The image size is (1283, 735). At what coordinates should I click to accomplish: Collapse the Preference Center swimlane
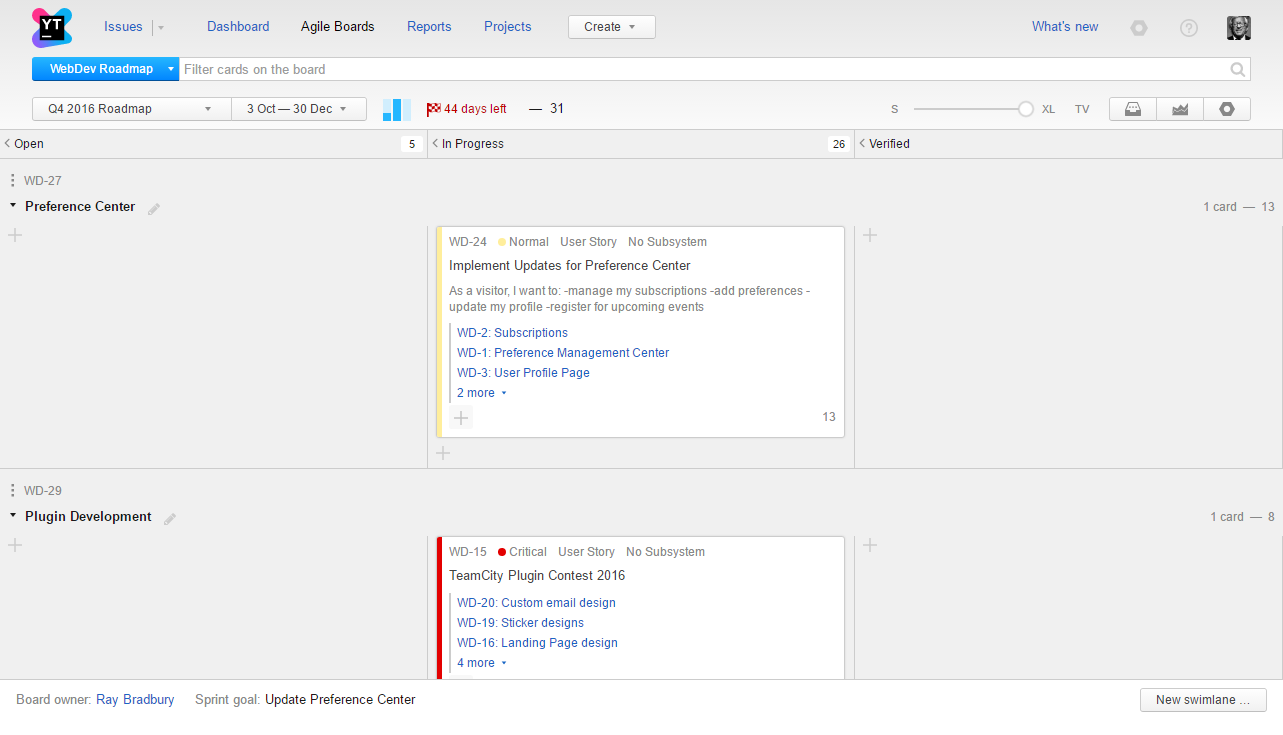(x=13, y=206)
